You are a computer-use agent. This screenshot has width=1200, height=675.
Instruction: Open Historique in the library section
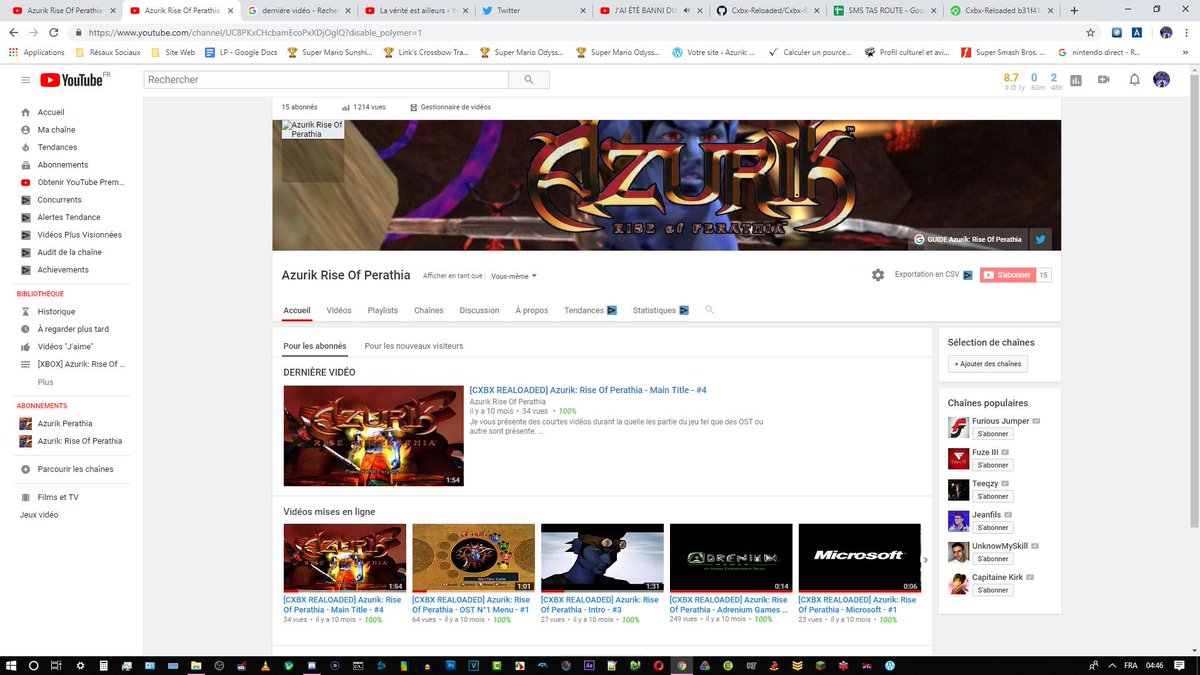(x=56, y=312)
